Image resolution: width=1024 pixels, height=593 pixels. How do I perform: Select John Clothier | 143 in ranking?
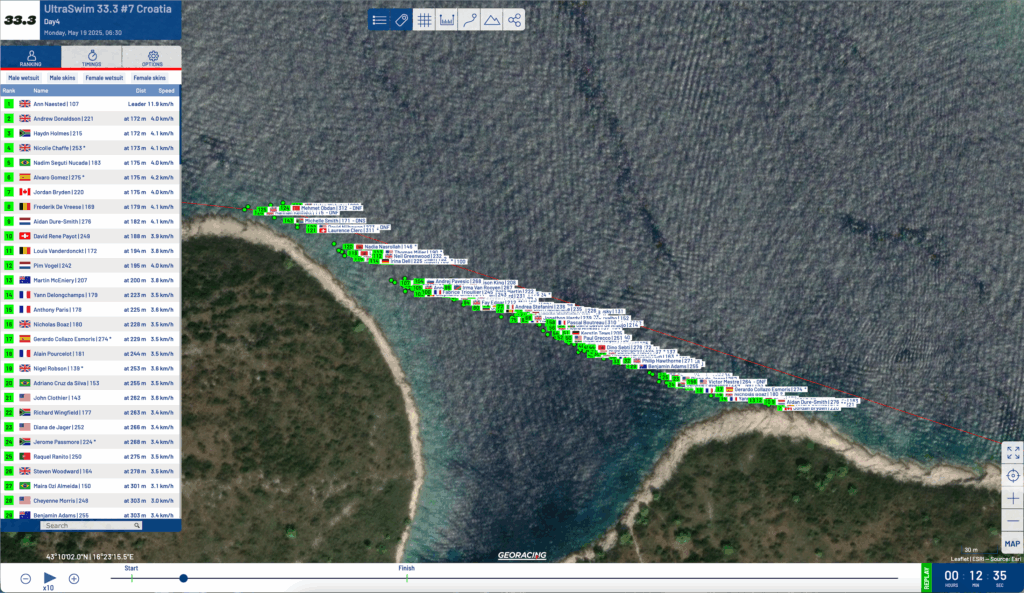pyautogui.click(x=91, y=398)
